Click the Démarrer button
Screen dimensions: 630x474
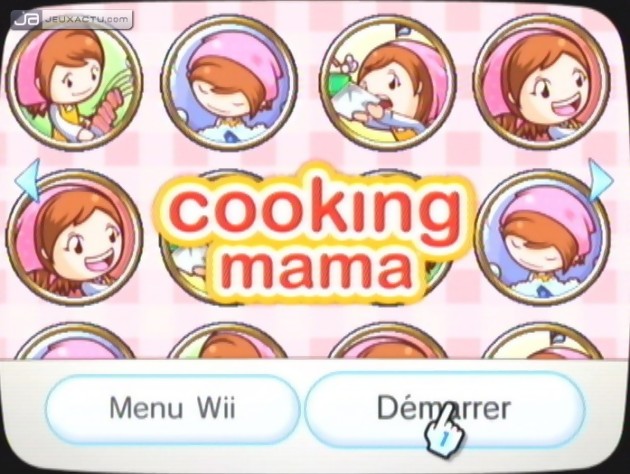click(x=445, y=409)
